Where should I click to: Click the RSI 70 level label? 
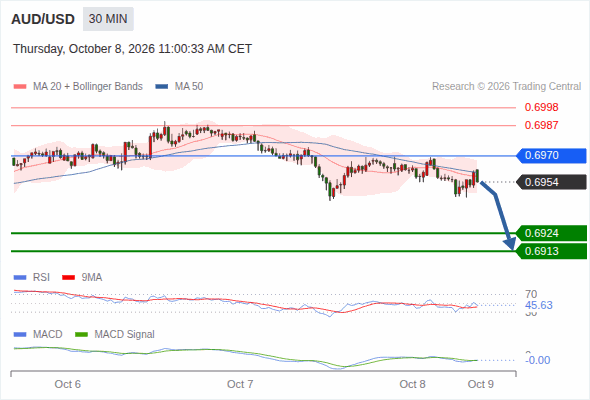pyautogui.click(x=531, y=294)
